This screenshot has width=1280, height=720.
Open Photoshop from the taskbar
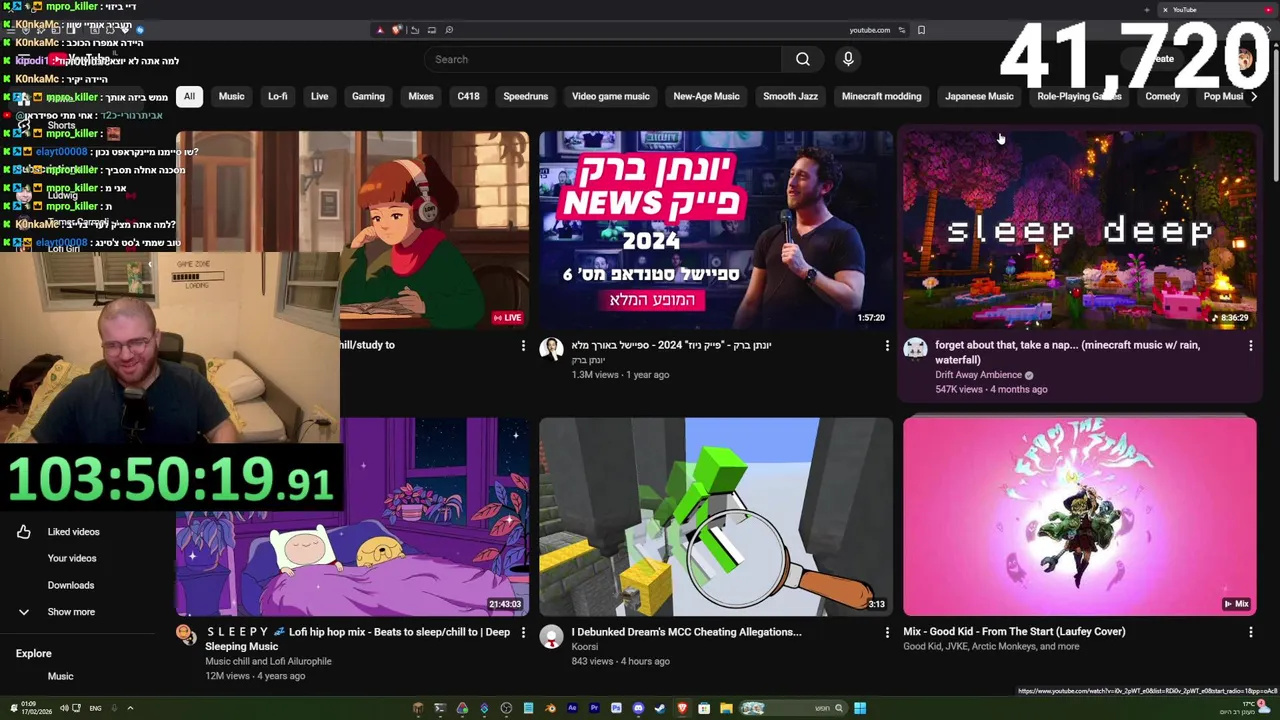coord(616,709)
